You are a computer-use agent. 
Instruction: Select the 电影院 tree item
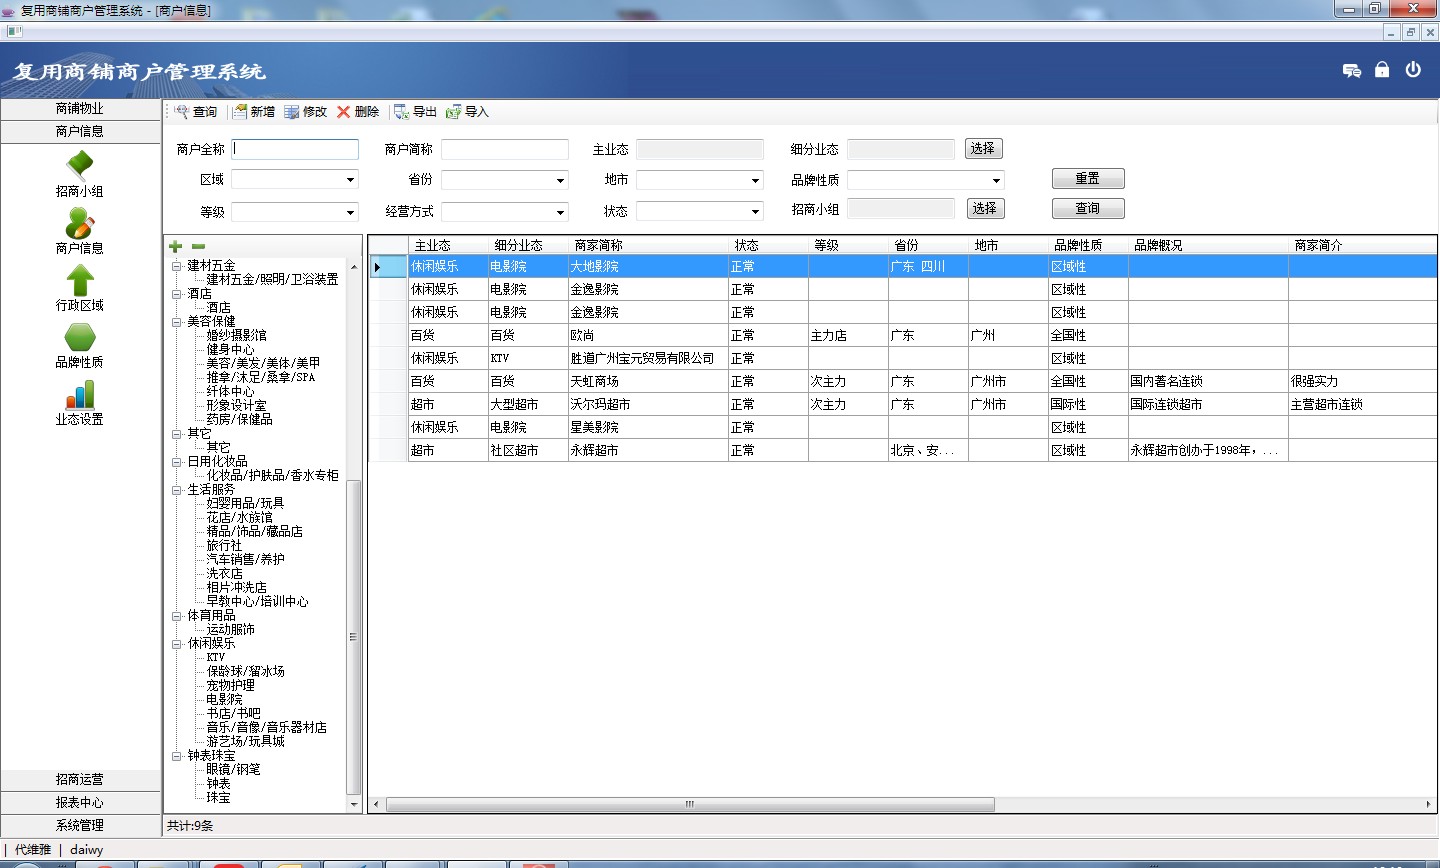[224, 700]
